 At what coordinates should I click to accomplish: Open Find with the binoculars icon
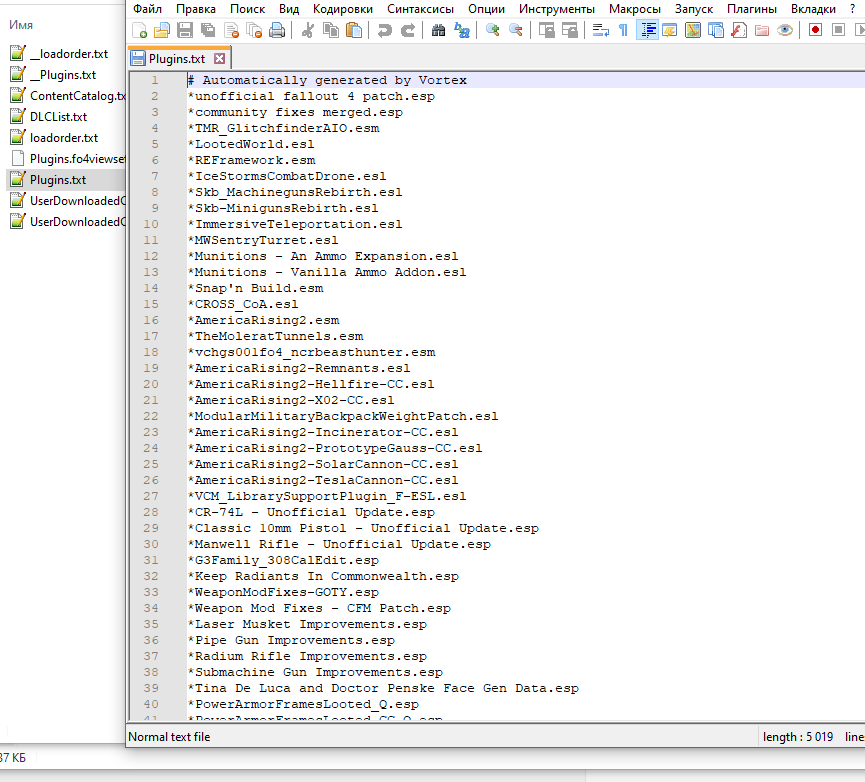coord(439,30)
